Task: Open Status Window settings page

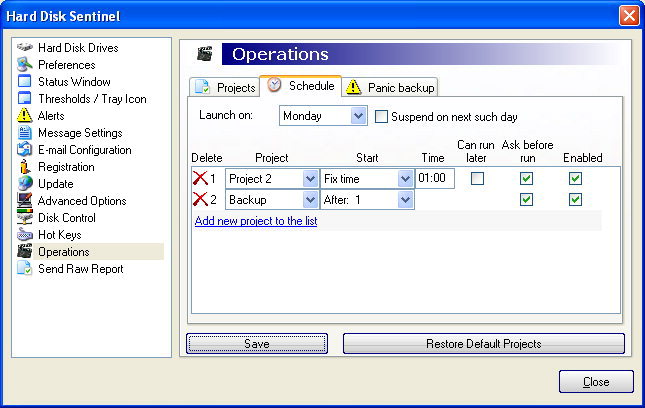Action: coord(74,82)
